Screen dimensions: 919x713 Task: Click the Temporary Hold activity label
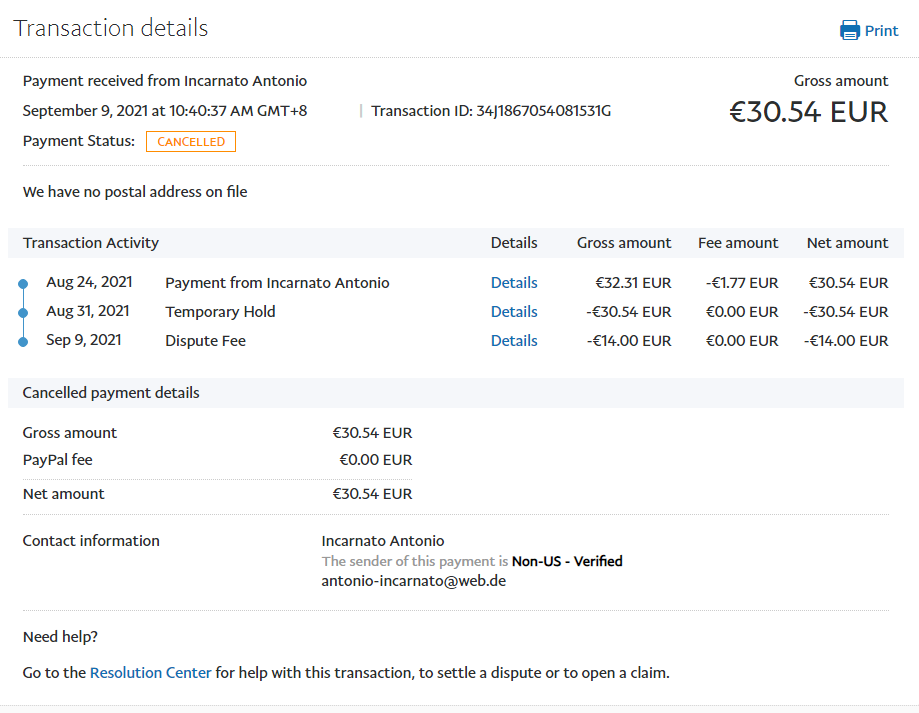click(220, 312)
